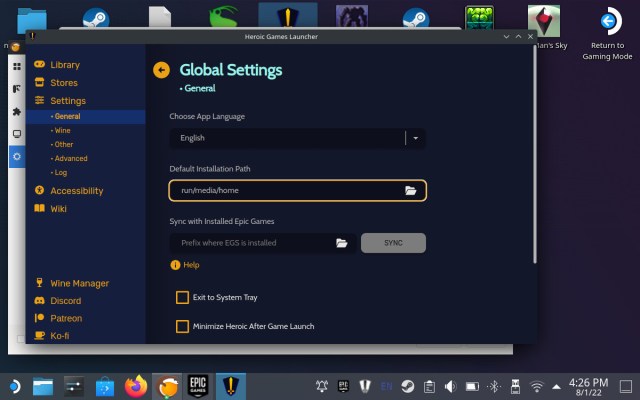Open Wi-Fi networks in the tray
This screenshot has width=640, height=400.
pos(537,386)
